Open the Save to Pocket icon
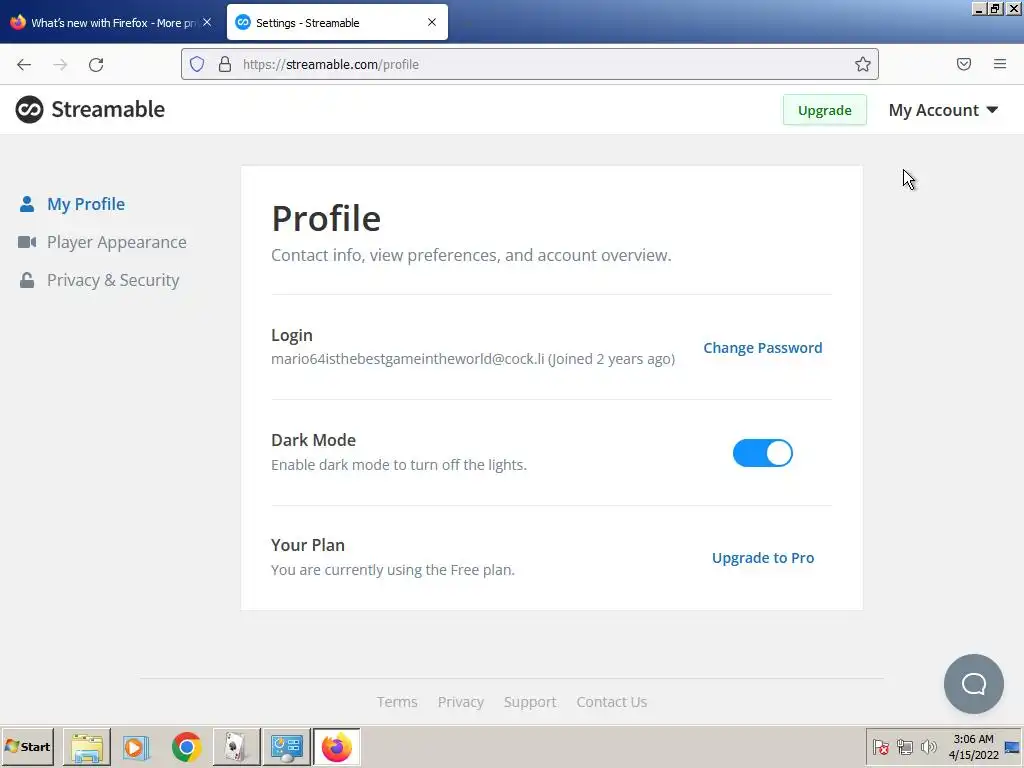This screenshot has width=1024, height=768. [x=964, y=64]
